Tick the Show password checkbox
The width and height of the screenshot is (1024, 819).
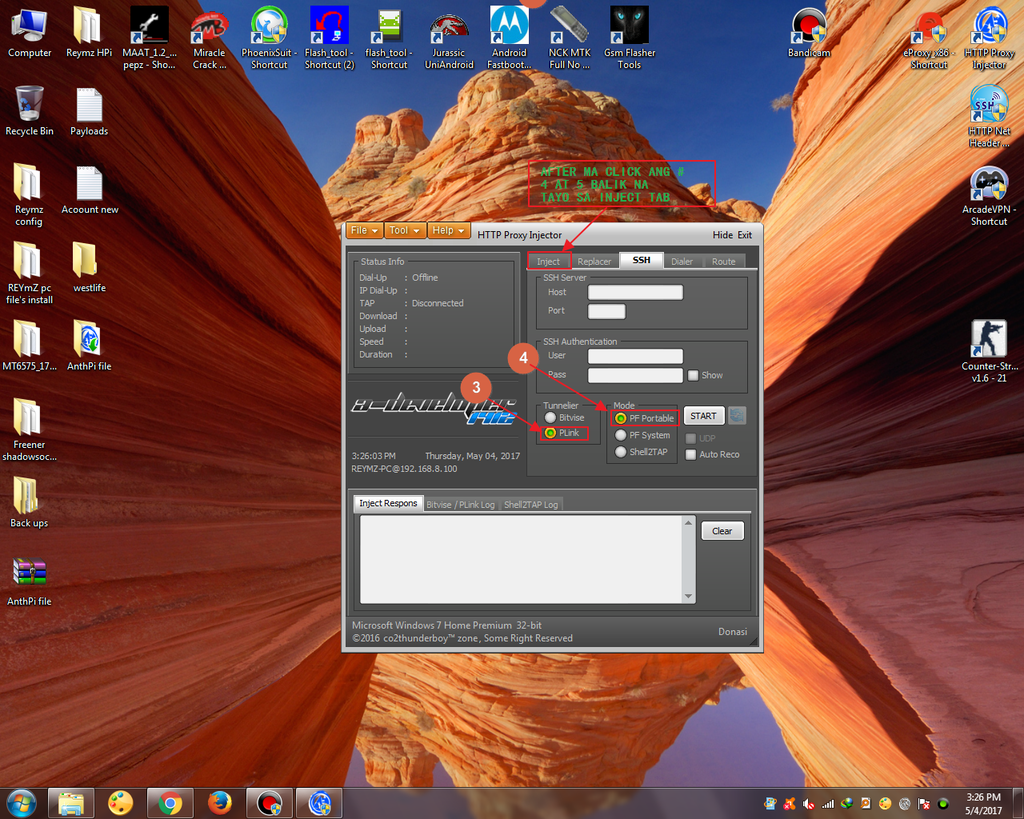693,376
